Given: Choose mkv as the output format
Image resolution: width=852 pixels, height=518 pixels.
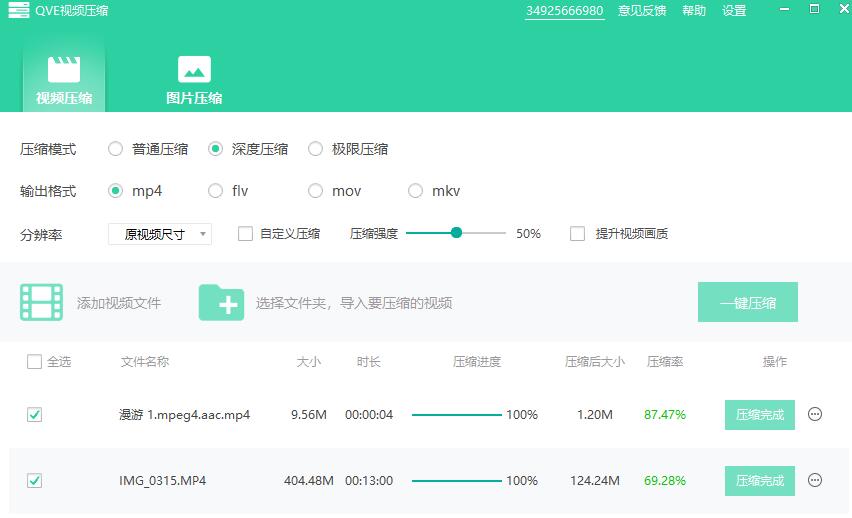Looking at the screenshot, I should click(416, 191).
